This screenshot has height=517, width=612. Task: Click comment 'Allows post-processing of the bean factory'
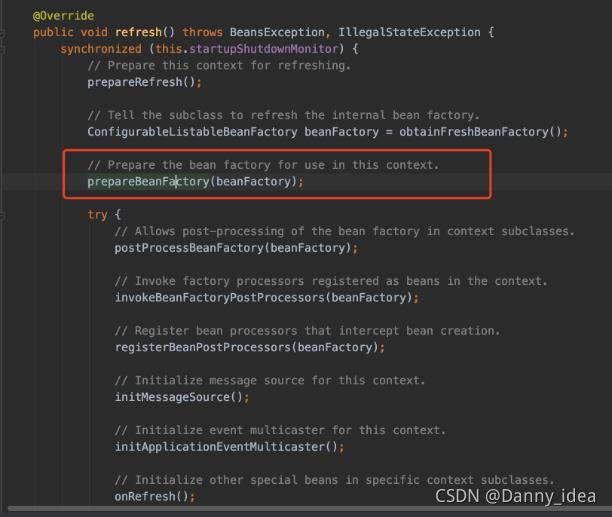(x=344, y=231)
